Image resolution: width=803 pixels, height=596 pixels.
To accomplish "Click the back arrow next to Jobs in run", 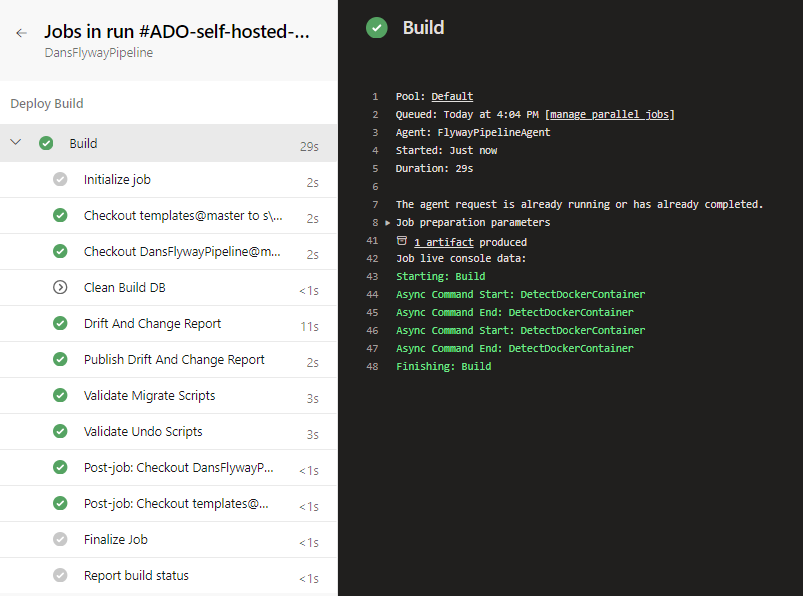I will [21, 33].
